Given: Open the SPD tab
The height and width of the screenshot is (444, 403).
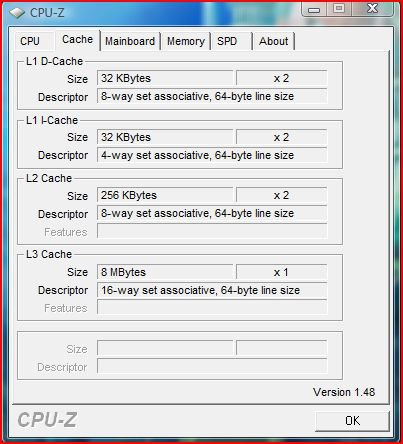Looking at the screenshot, I should coord(231,41).
